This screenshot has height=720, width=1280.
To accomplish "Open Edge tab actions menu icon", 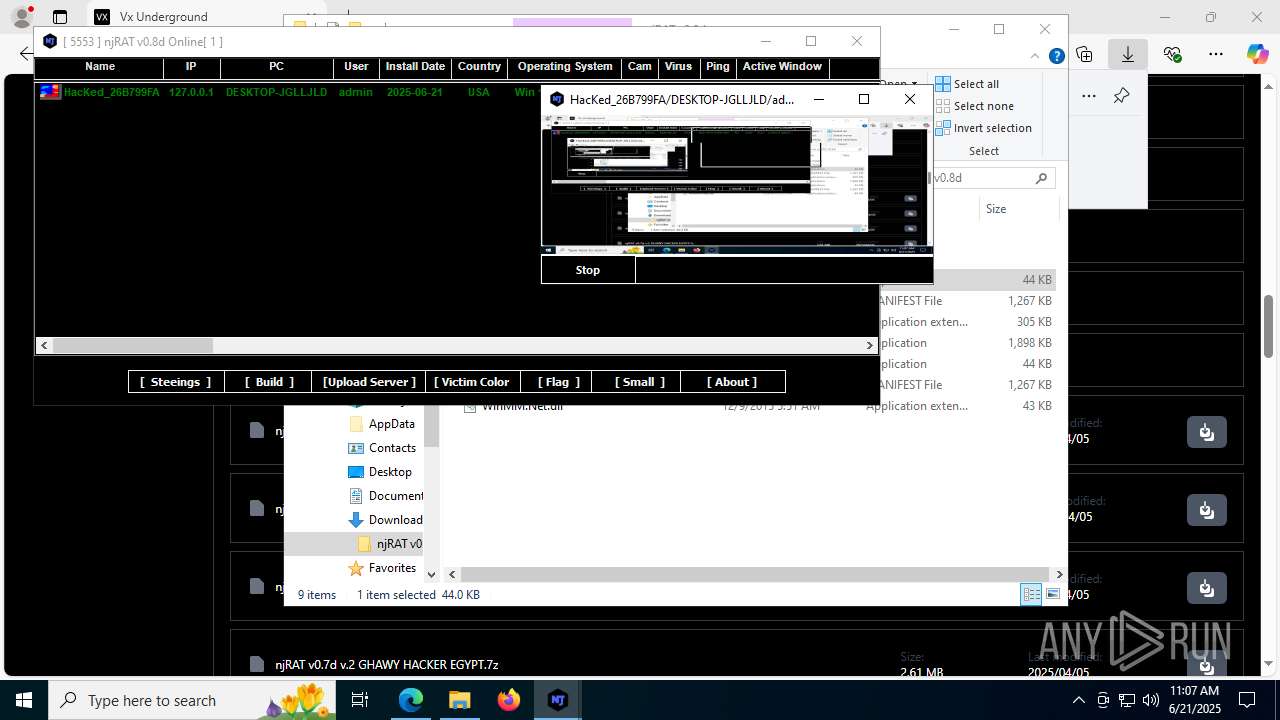I will (60, 17).
